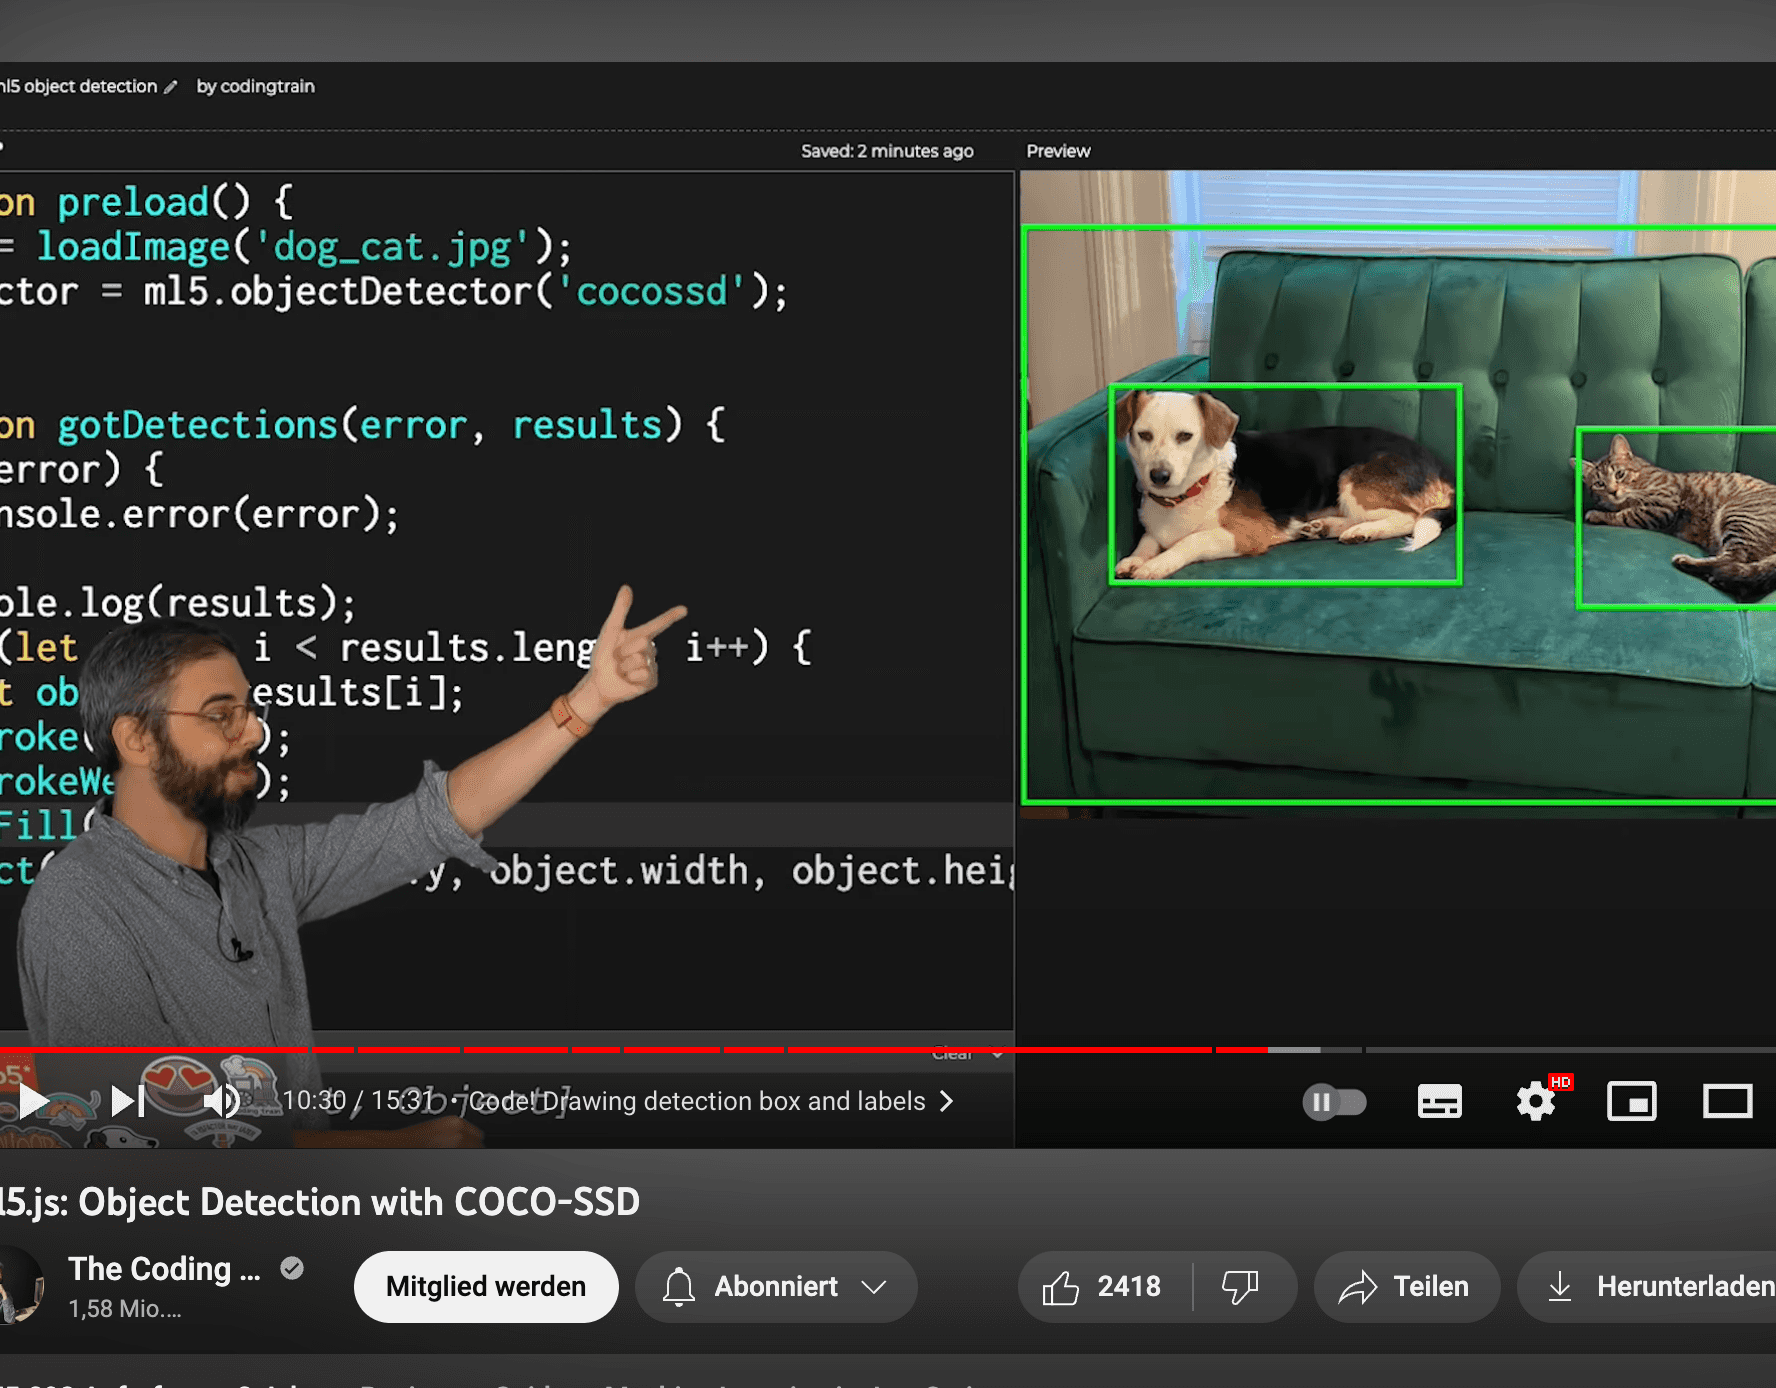Turn on subtitles/captions
1776x1388 pixels.
[x=1439, y=1102]
